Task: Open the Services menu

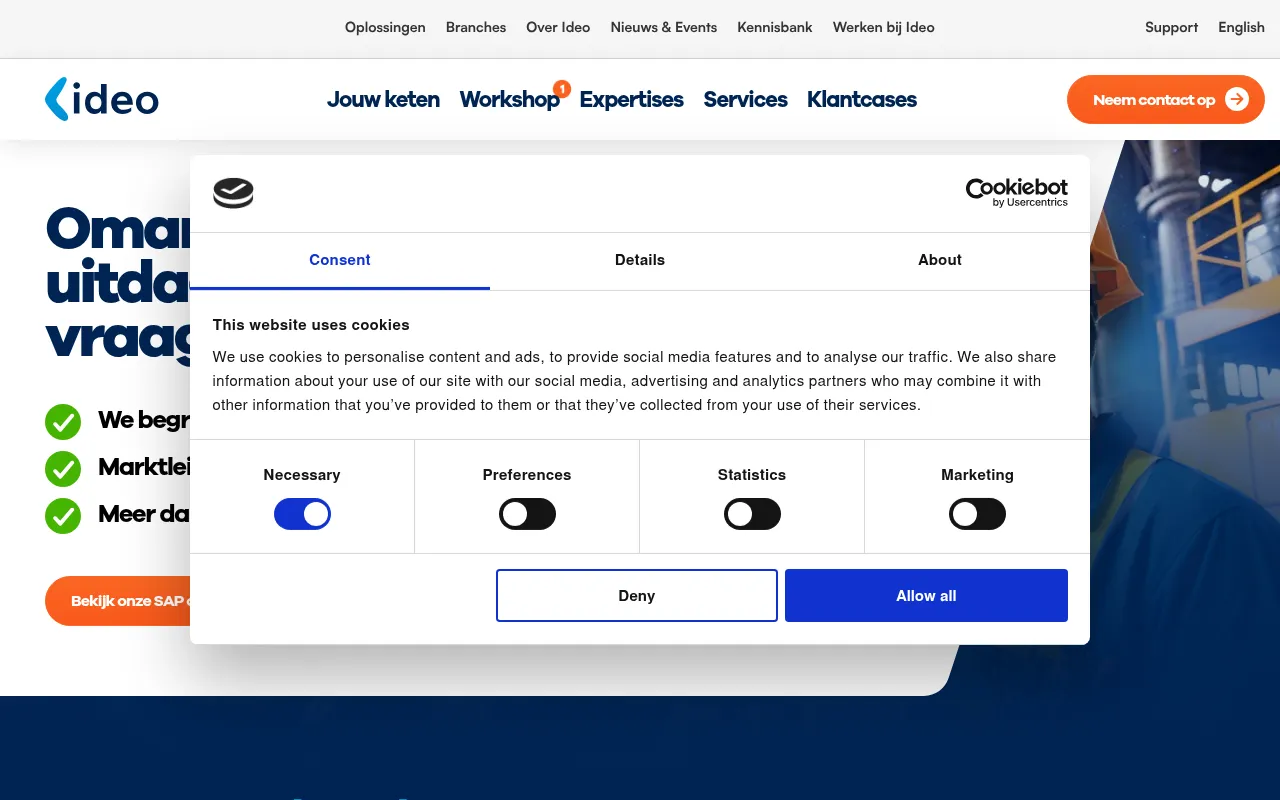Action: [745, 99]
